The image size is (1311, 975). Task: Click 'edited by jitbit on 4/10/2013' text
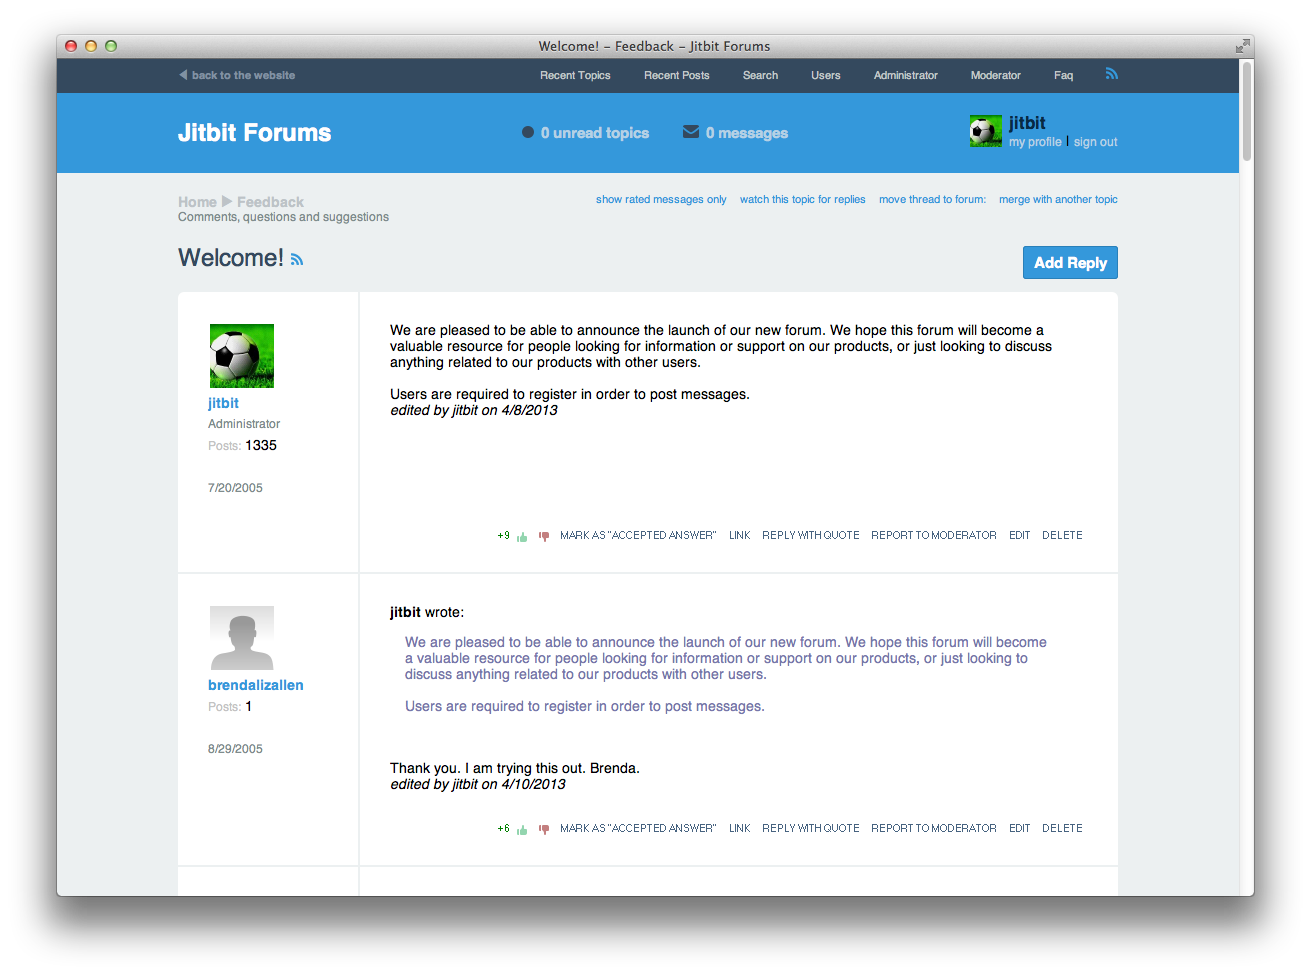coord(478,784)
